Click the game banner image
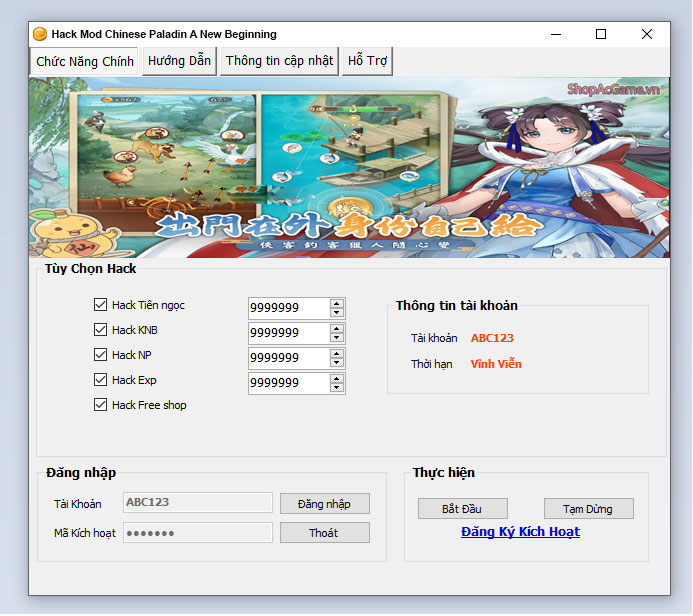Screen dimensions: 693x616 (x=349, y=168)
